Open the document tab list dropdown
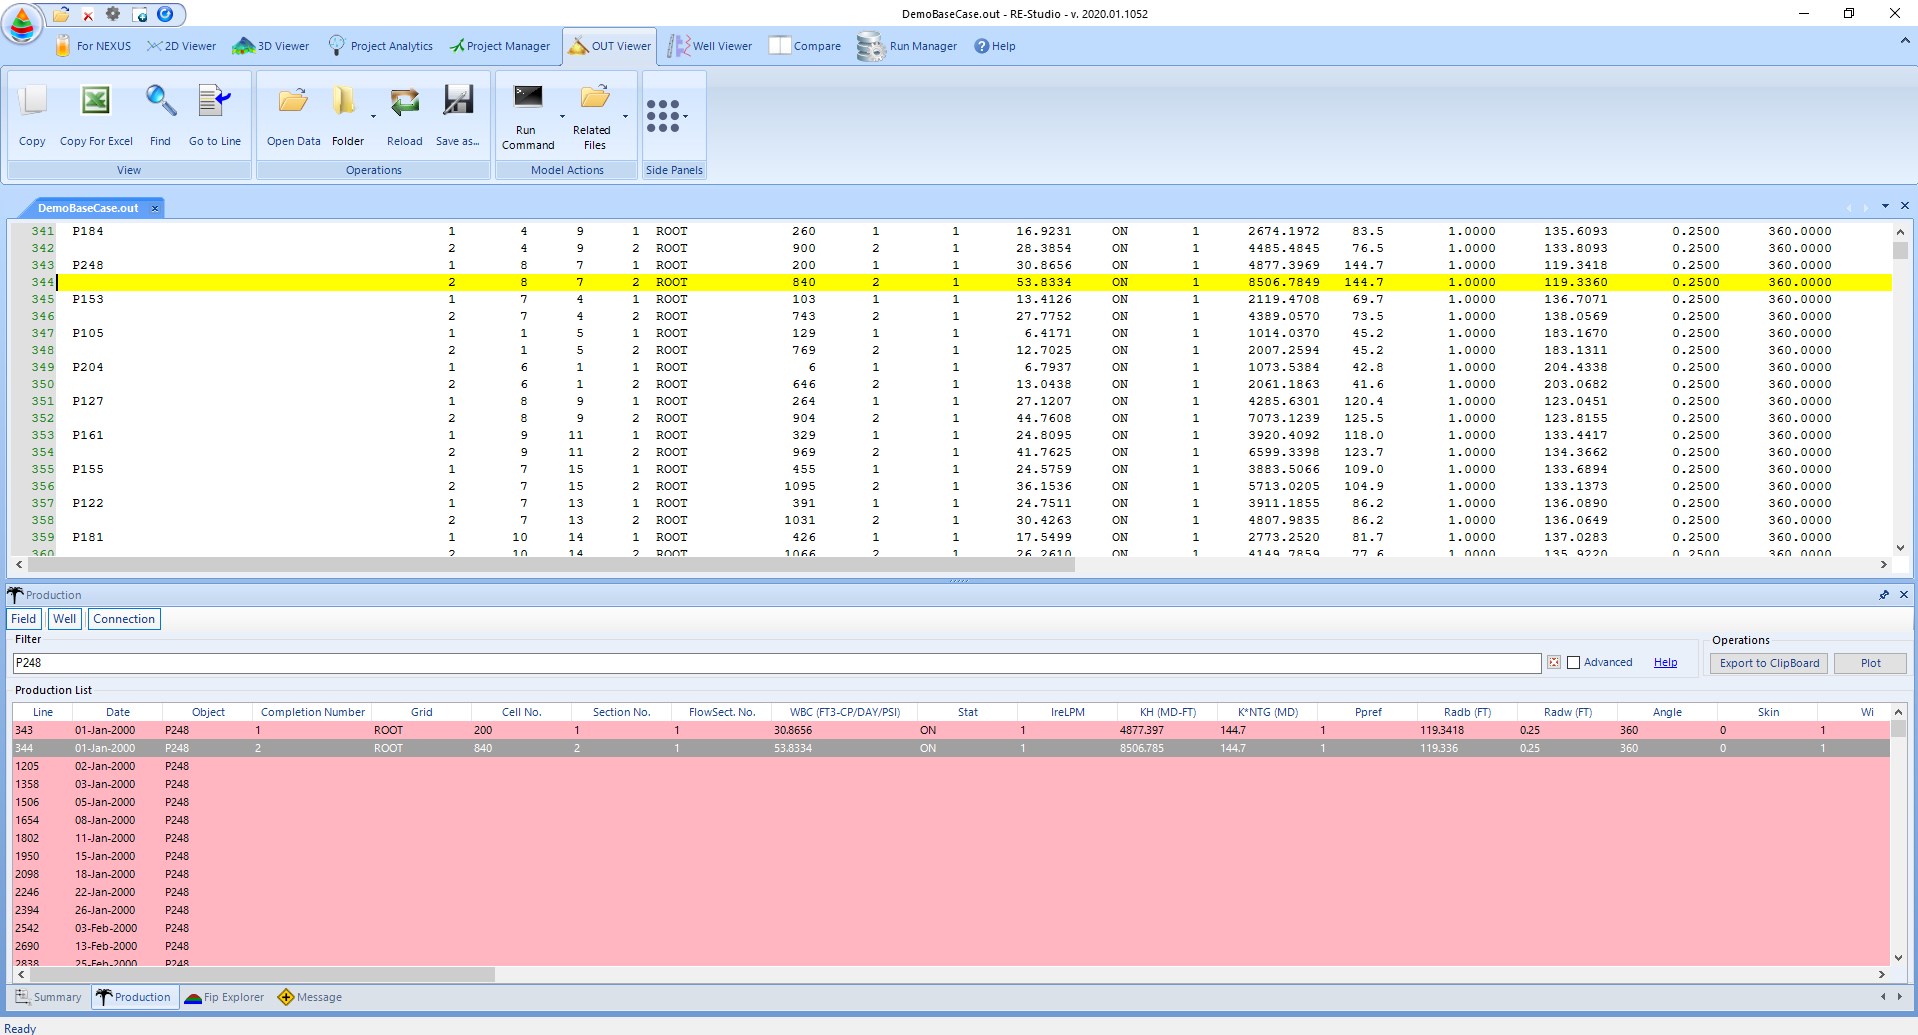This screenshot has width=1918, height=1035. click(x=1885, y=206)
